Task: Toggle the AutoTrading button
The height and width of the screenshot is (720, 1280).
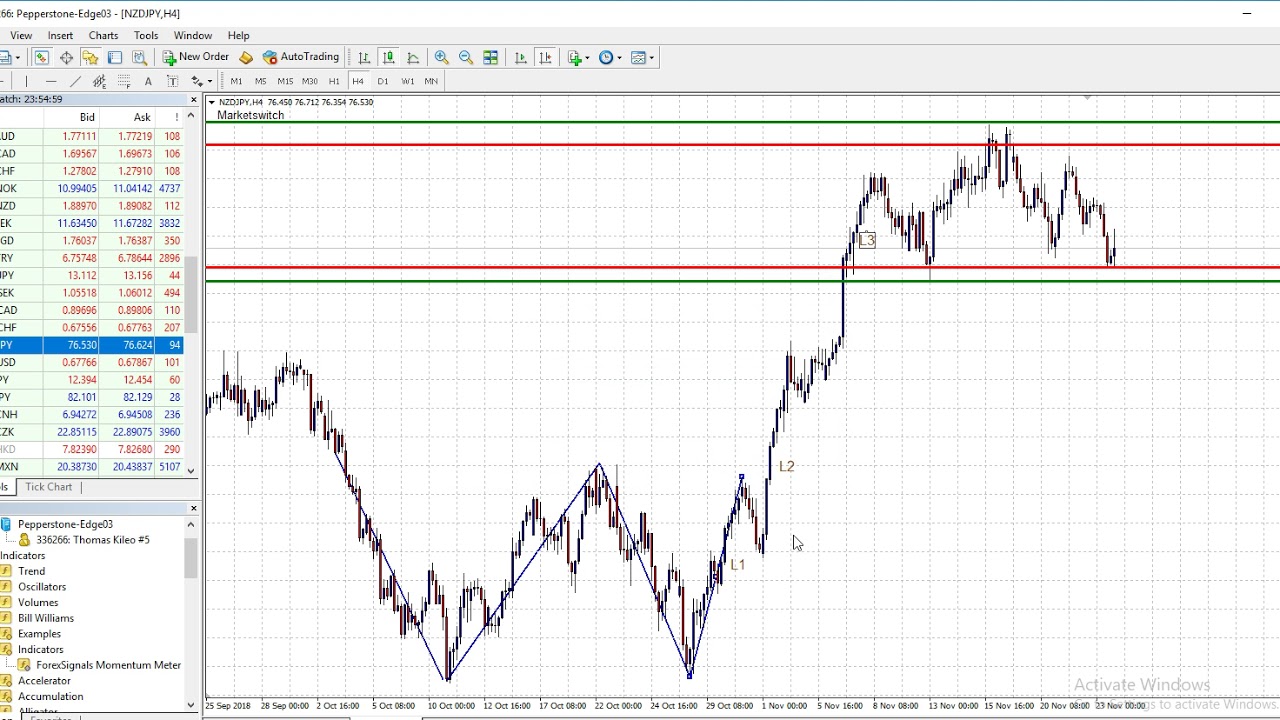Action: click(x=301, y=57)
